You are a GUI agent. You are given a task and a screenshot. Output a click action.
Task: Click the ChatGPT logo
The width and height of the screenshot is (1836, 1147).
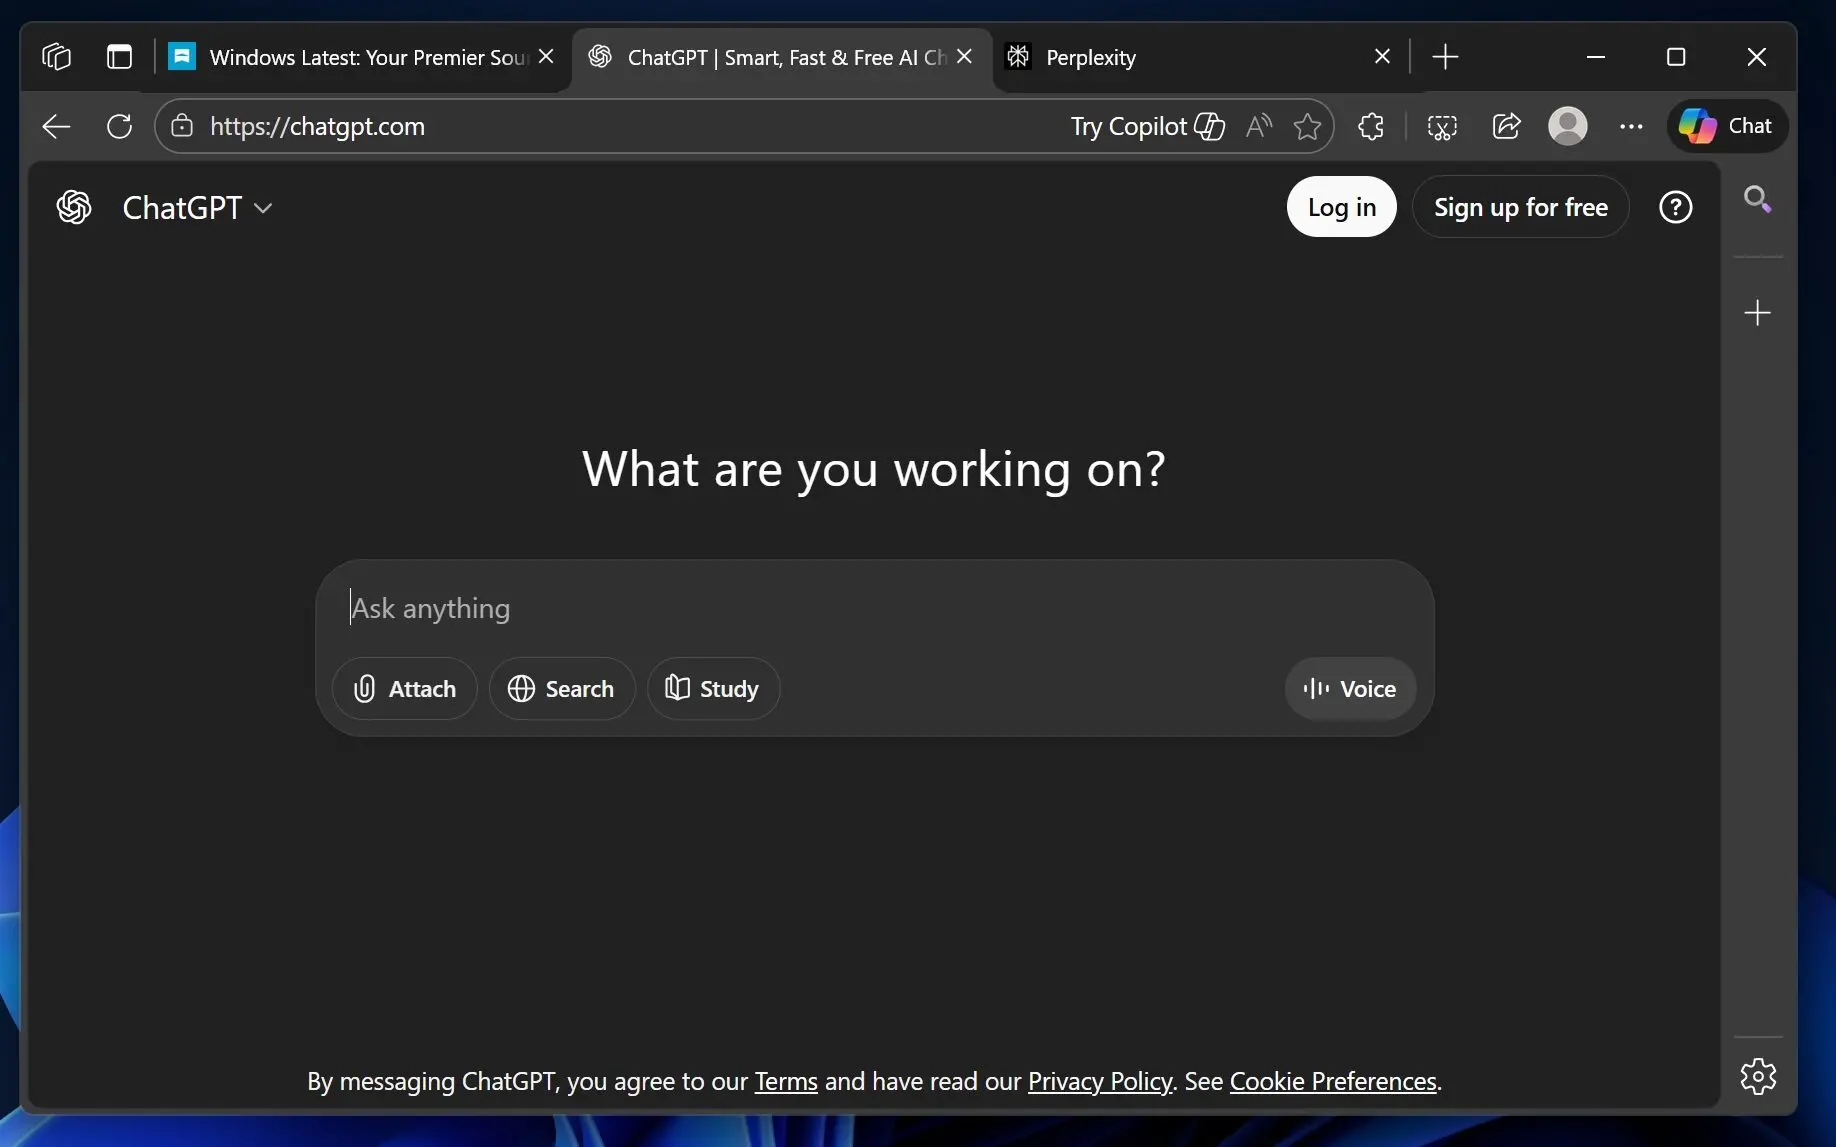73,207
